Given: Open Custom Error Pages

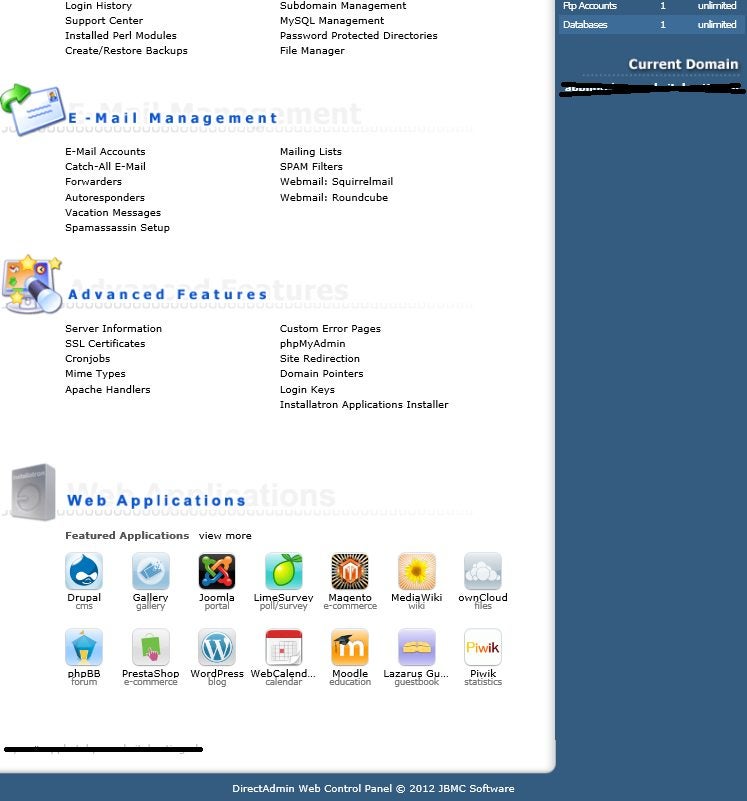Looking at the screenshot, I should tap(331, 328).
